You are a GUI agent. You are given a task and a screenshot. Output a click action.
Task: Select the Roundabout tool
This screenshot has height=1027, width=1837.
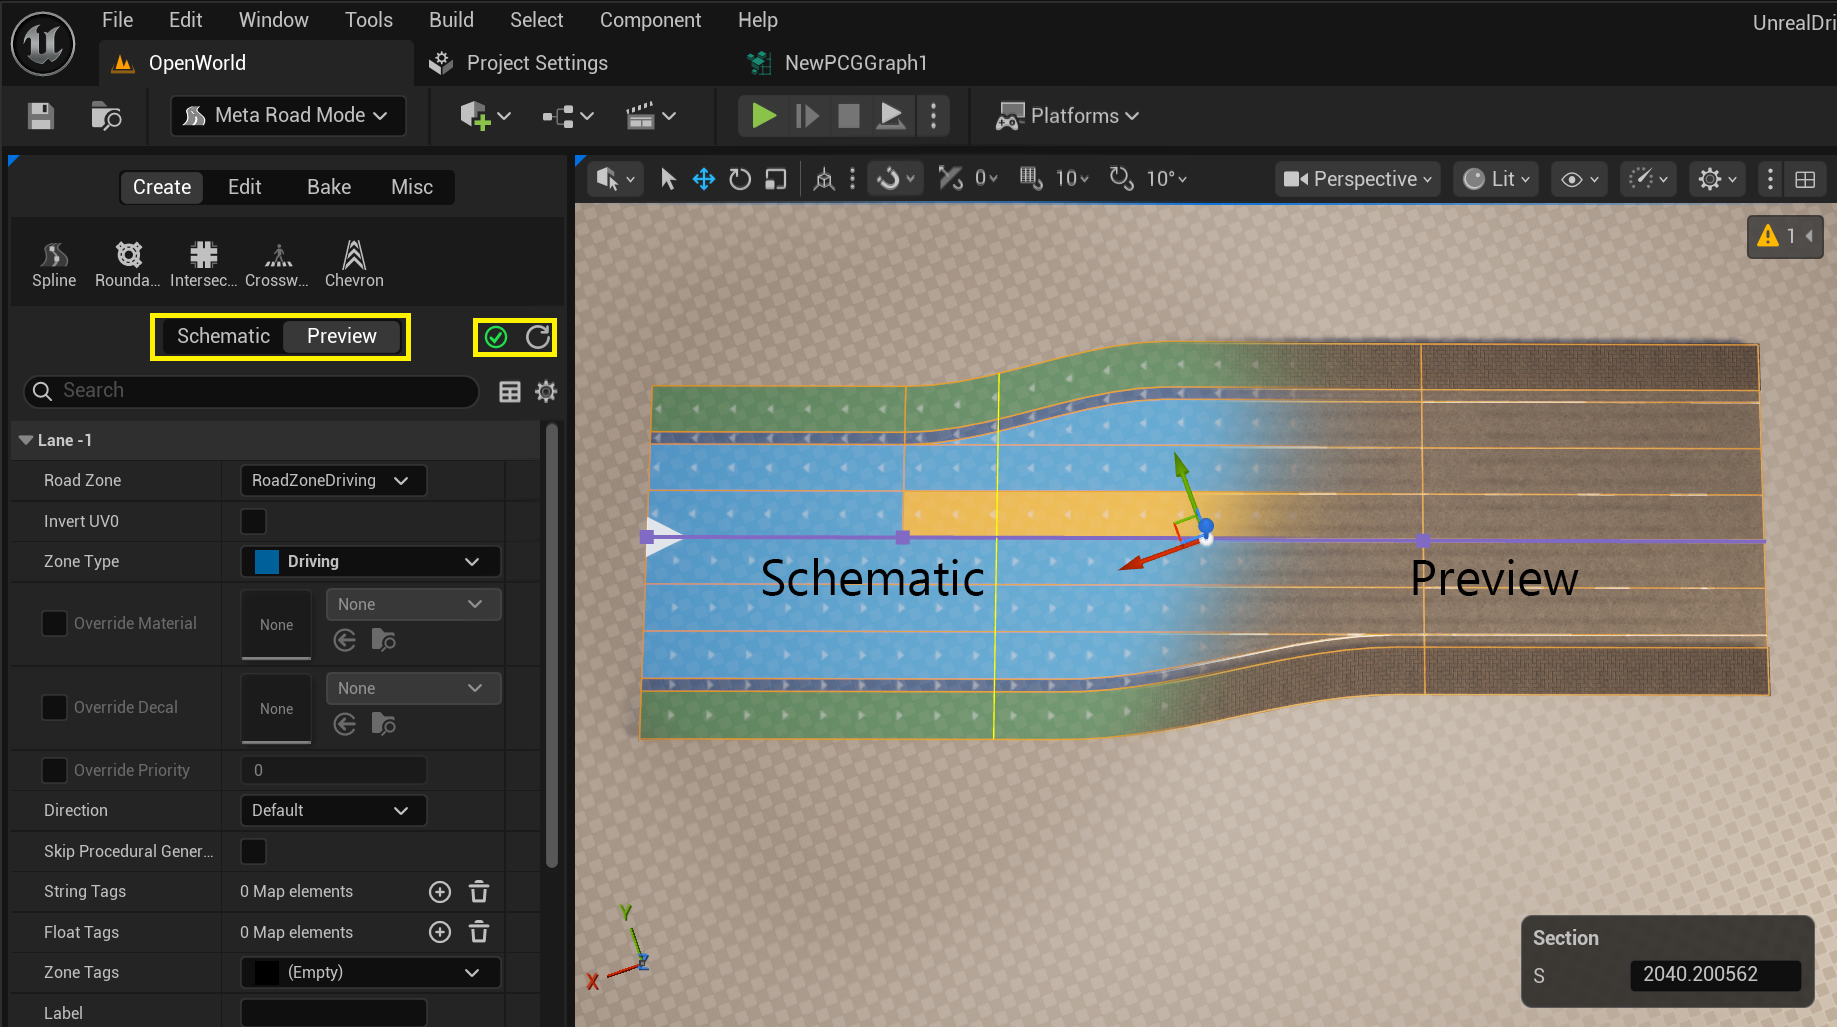click(128, 265)
